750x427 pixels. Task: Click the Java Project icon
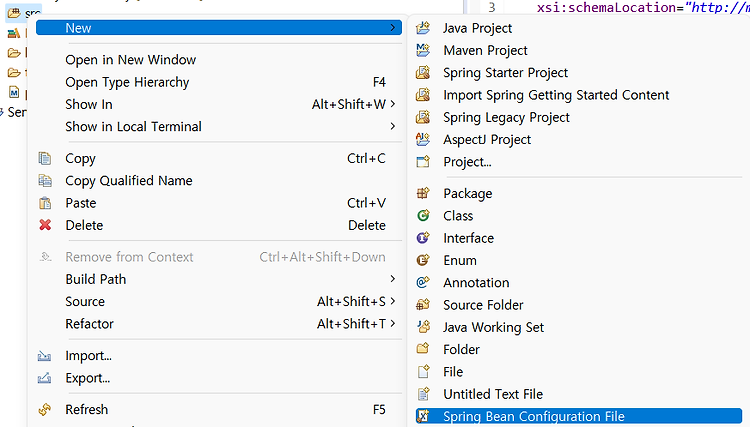pos(423,28)
